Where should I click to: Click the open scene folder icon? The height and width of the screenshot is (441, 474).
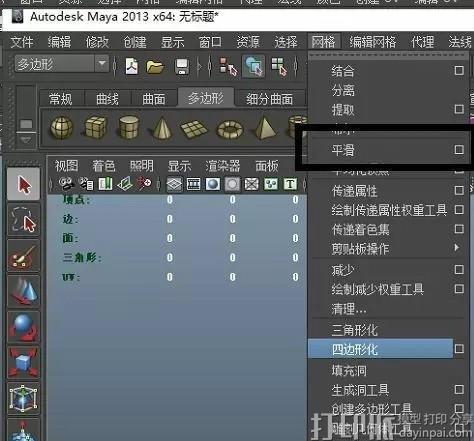[x=155, y=66]
